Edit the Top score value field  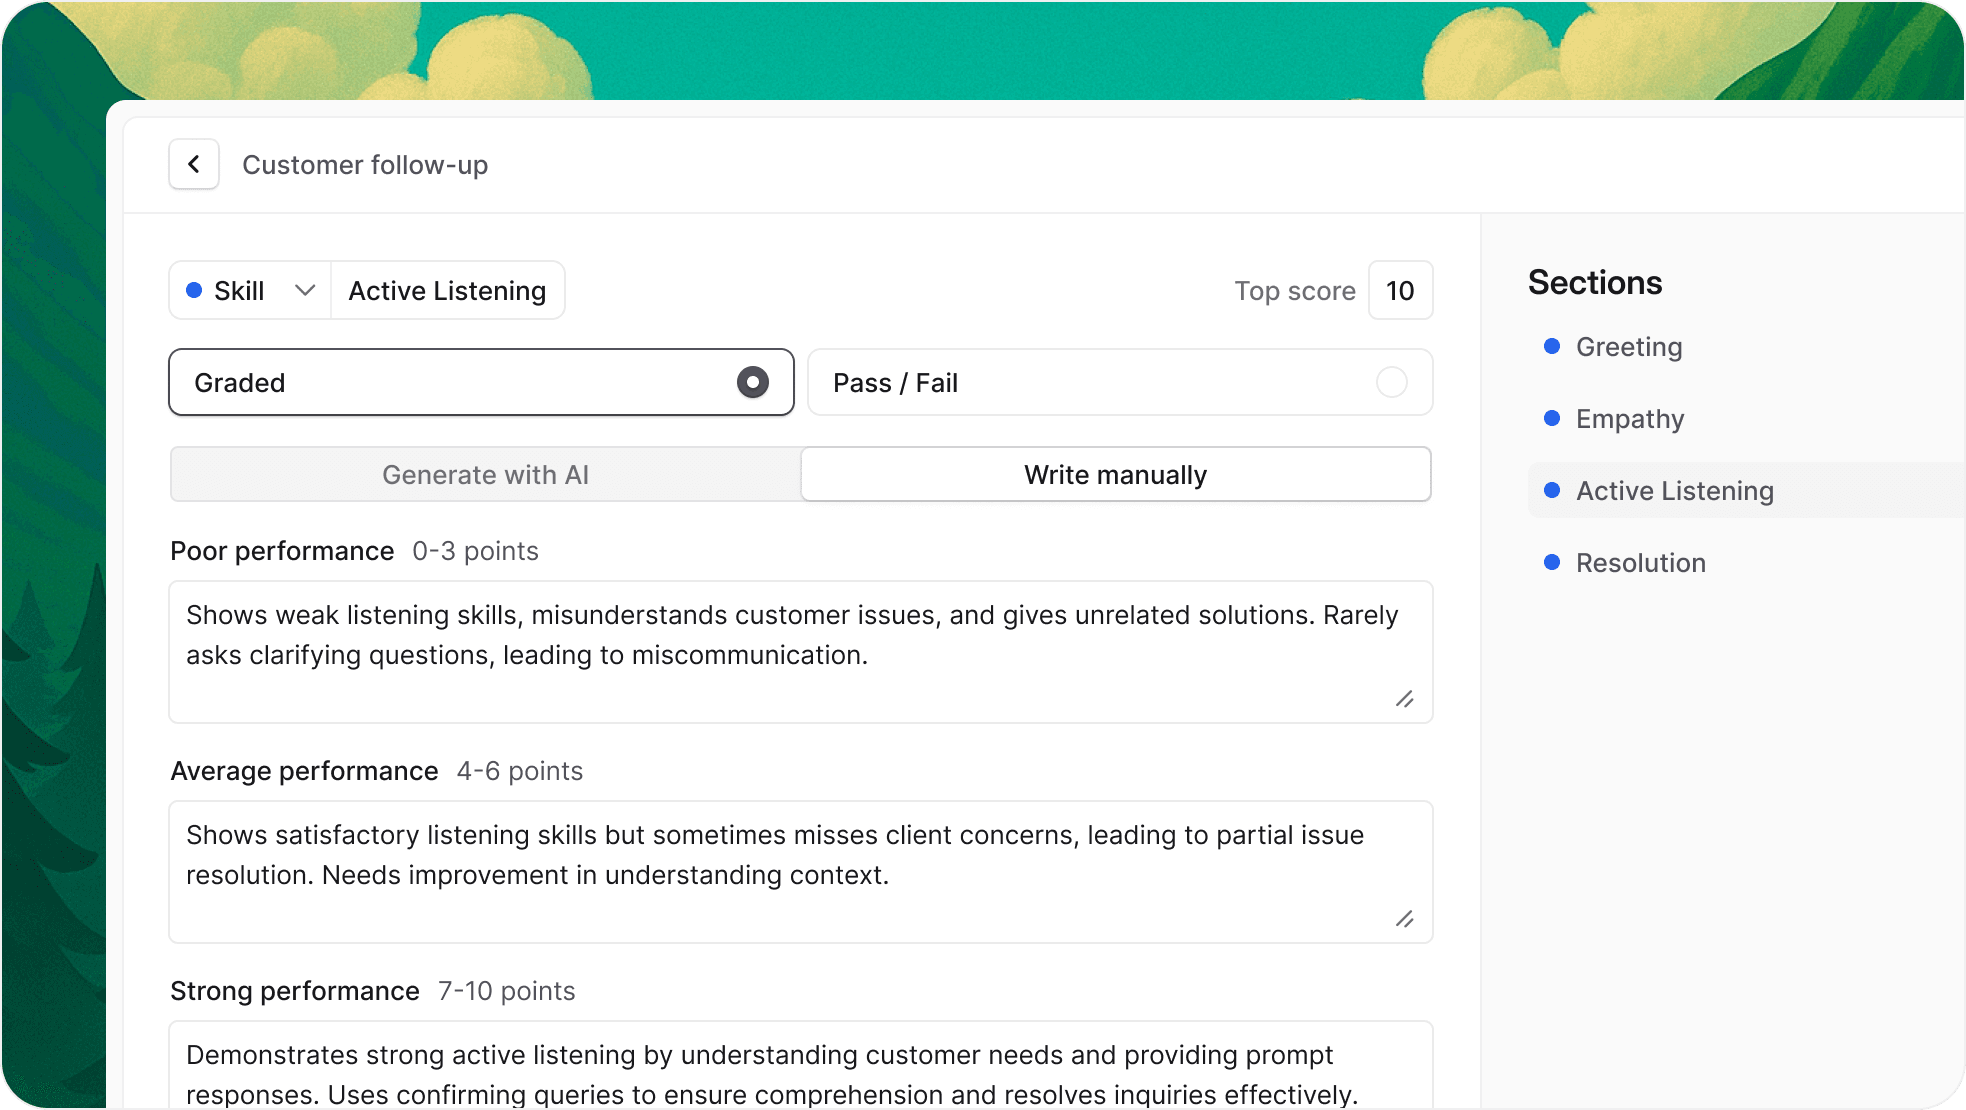(x=1400, y=291)
